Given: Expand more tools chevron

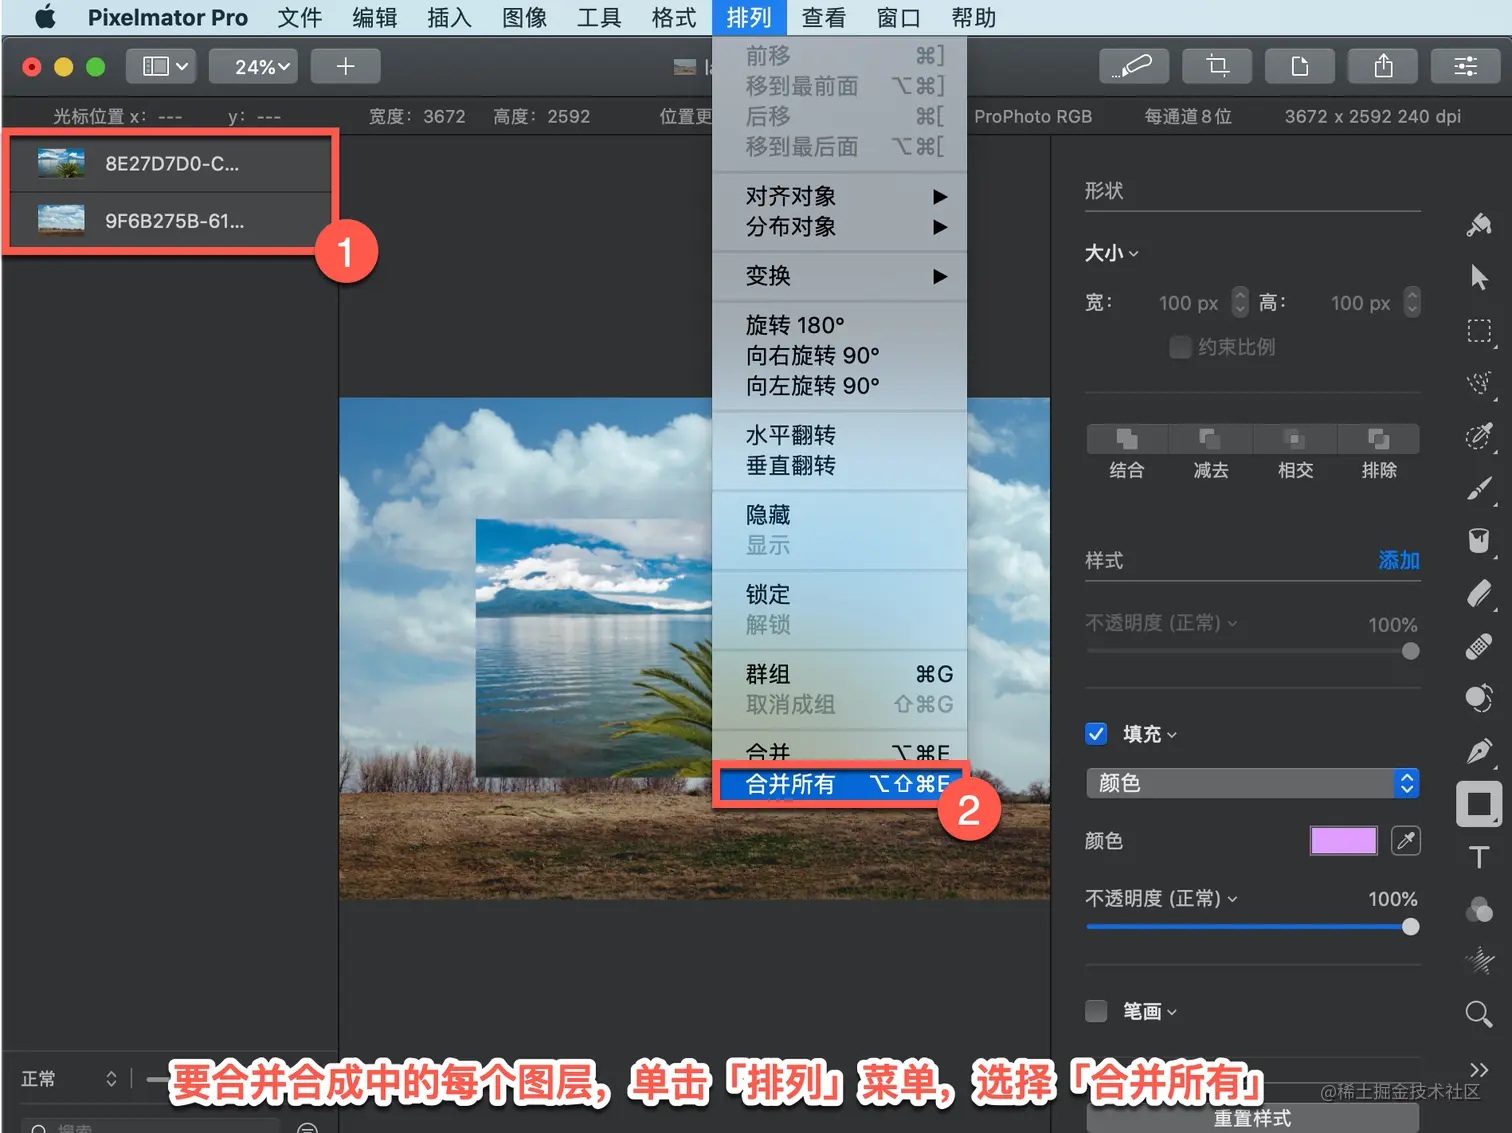Looking at the screenshot, I should 1479,1069.
